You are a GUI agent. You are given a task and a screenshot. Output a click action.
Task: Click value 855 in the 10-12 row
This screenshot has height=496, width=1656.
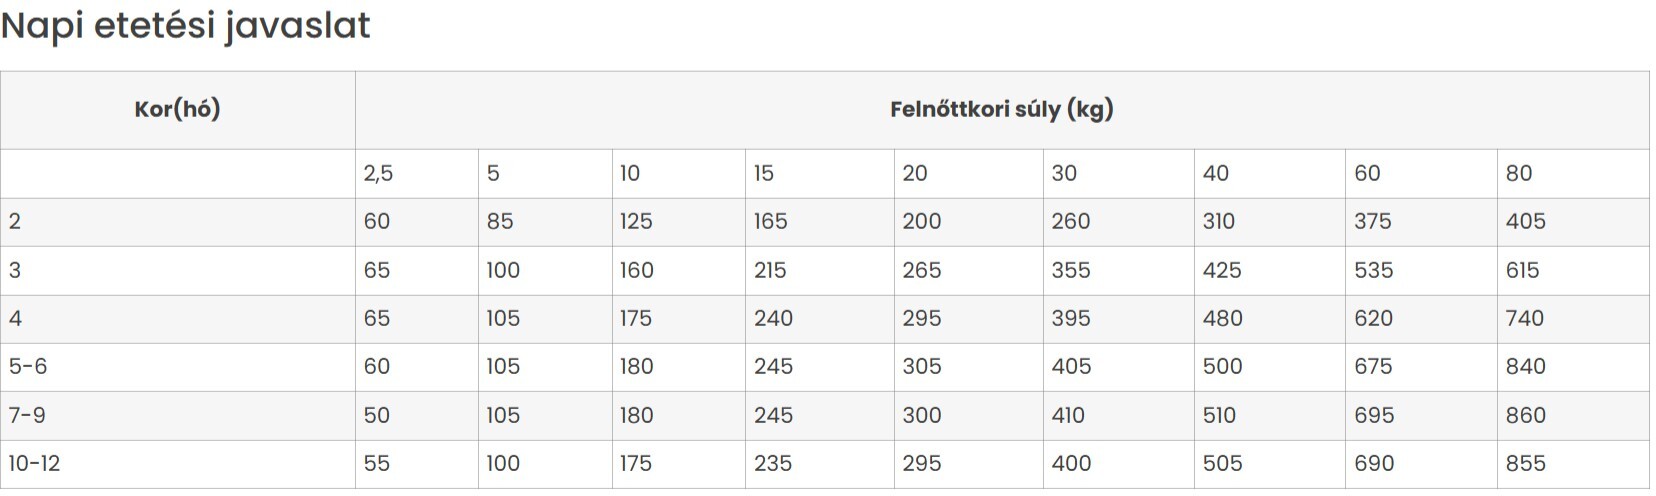(x=1525, y=464)
